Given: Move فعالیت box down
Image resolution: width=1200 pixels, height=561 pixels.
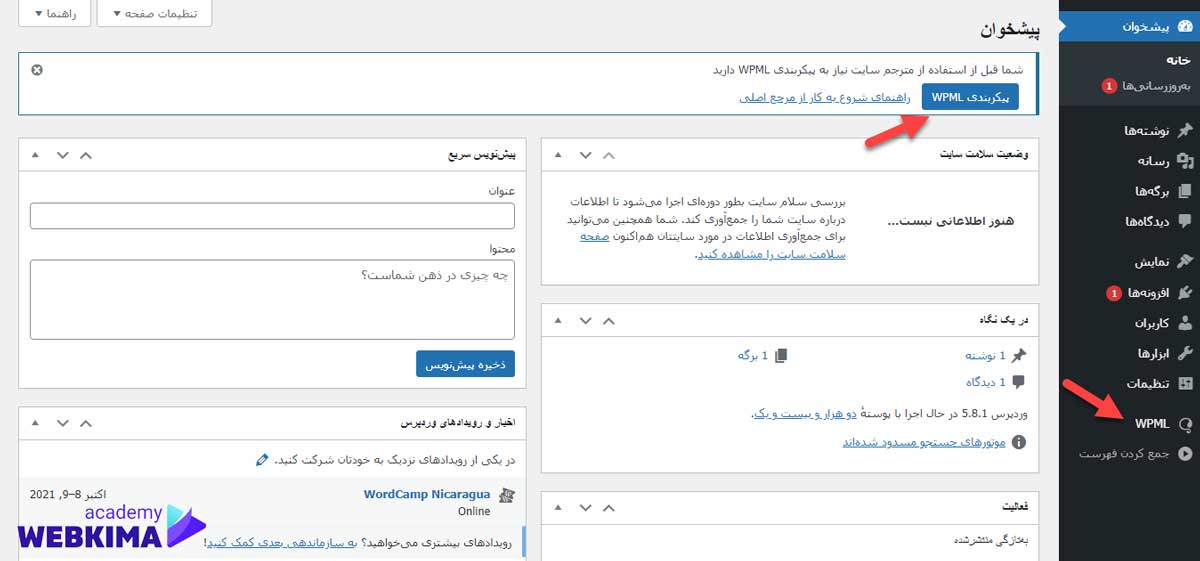Looking at the screenshot, I should pos(586,506).
